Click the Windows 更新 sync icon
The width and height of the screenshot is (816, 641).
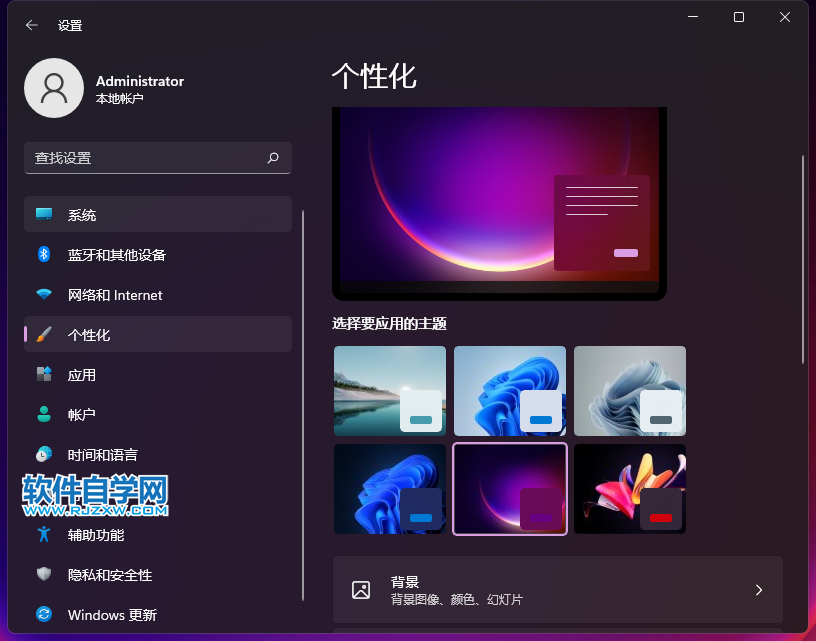click(44, 614)
